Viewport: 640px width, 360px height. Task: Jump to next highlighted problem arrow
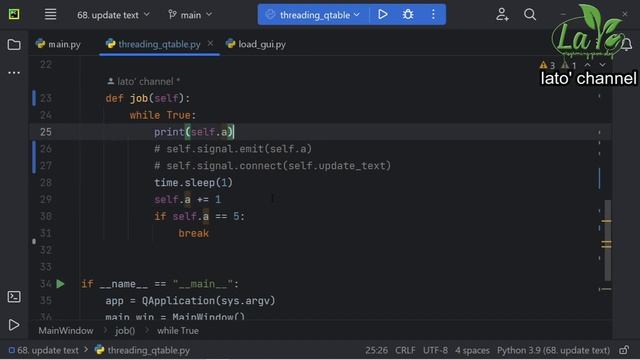(602, 65)
